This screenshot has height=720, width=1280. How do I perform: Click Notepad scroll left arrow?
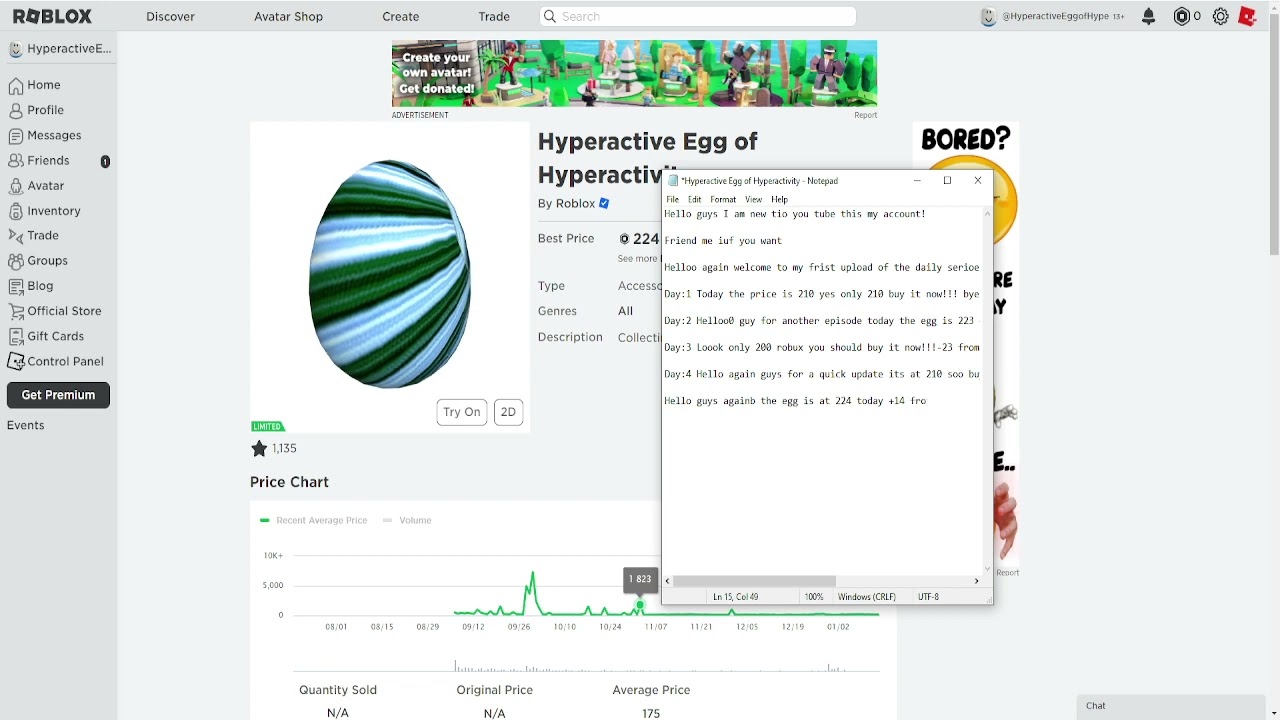click(x=668, y=581)
